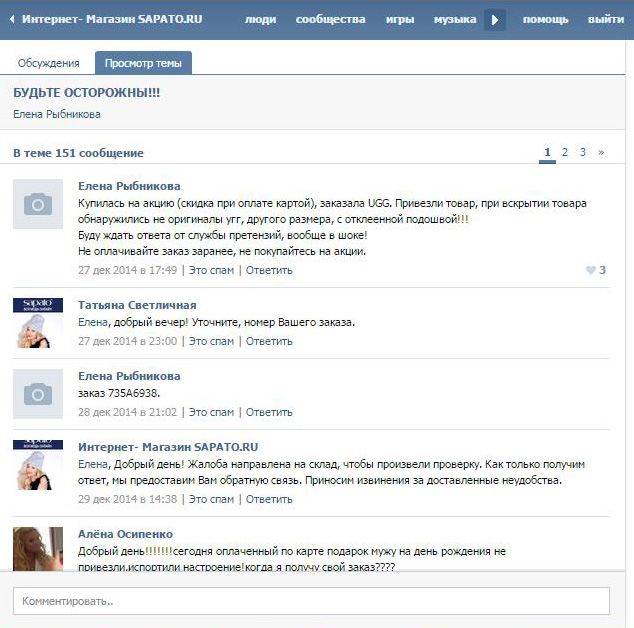Jump to last page with » arrow

[x=601, y=152]
